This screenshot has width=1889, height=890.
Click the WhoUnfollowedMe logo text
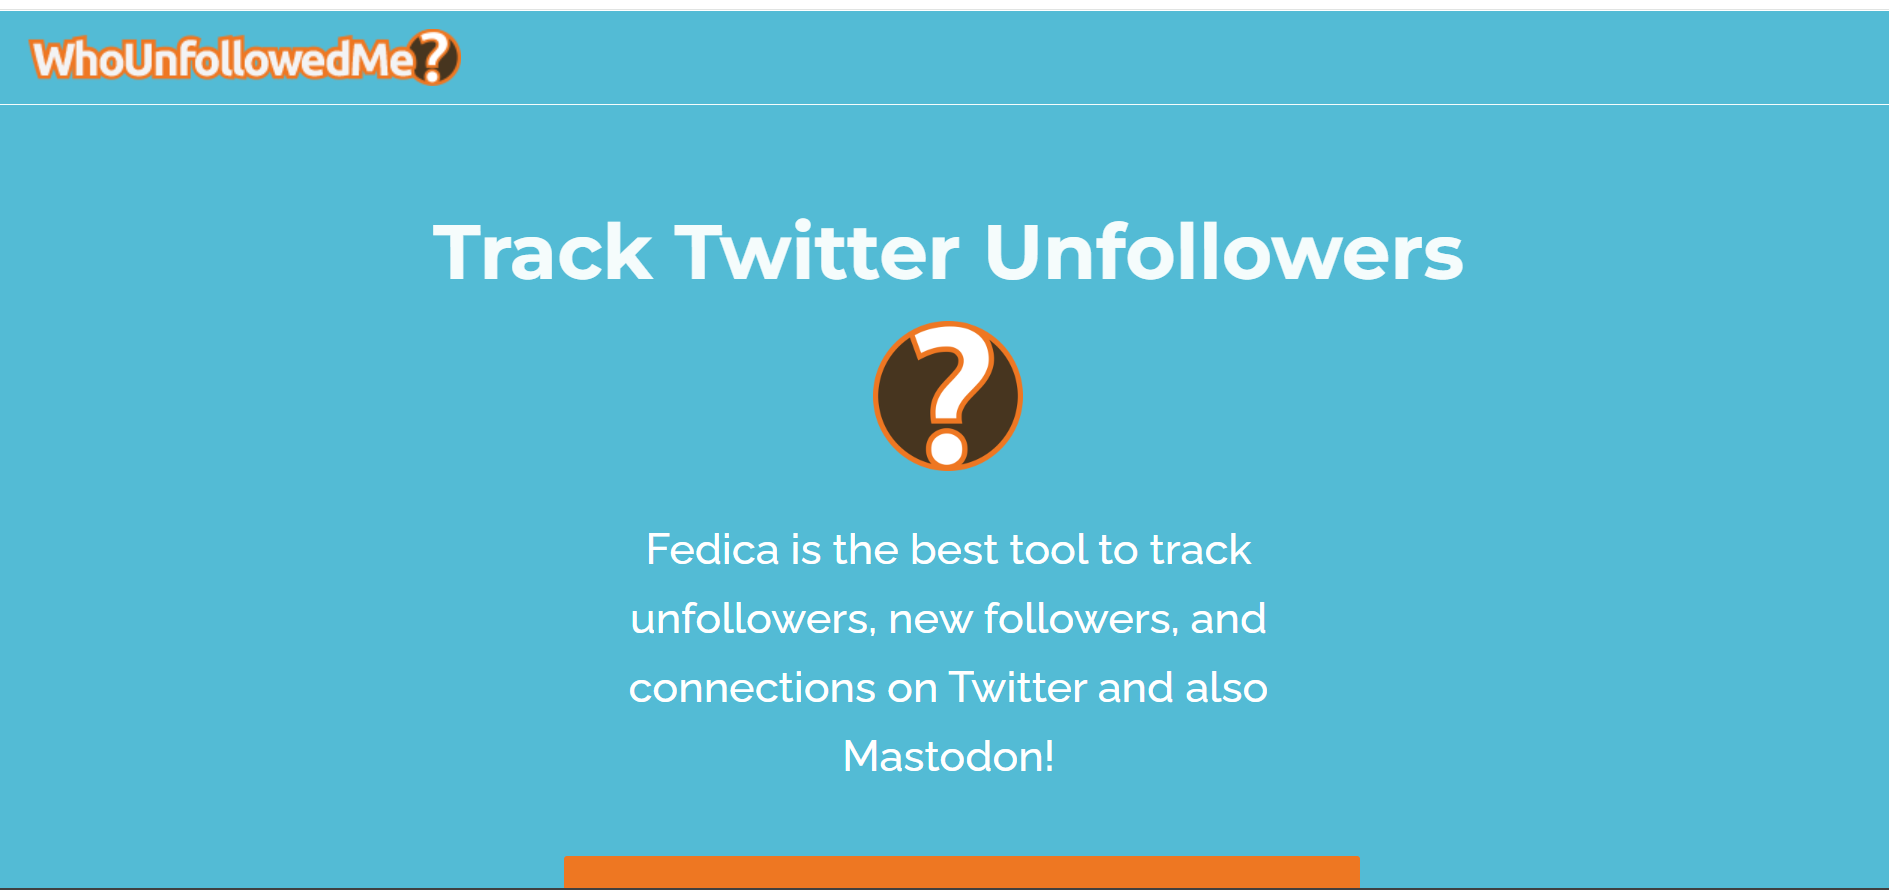coord(222,59)
